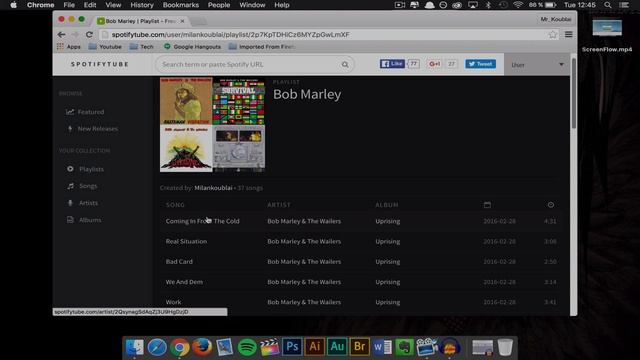The height and width of the screenshot is (360, 640).
Task: Open Spotlight search in menu bar
Action: pos(608,5)
